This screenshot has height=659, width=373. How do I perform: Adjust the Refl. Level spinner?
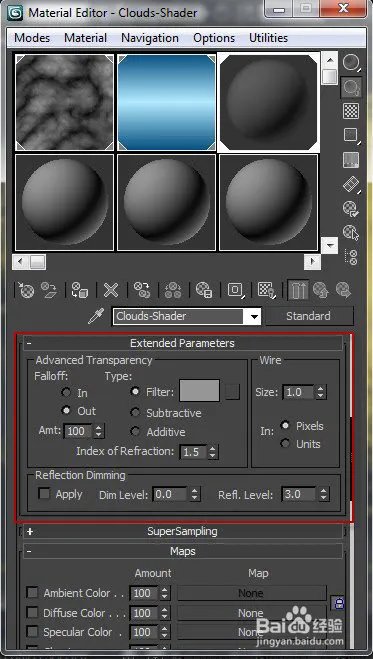[323, 494]
